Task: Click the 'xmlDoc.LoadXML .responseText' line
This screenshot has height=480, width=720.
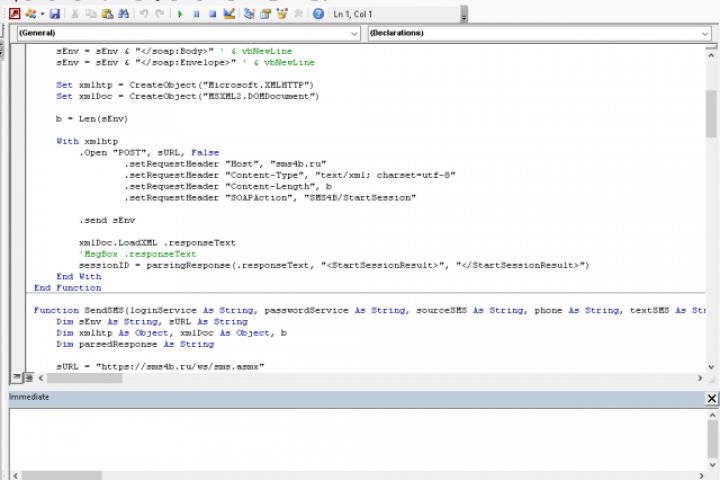Action: tap(157, 243)
